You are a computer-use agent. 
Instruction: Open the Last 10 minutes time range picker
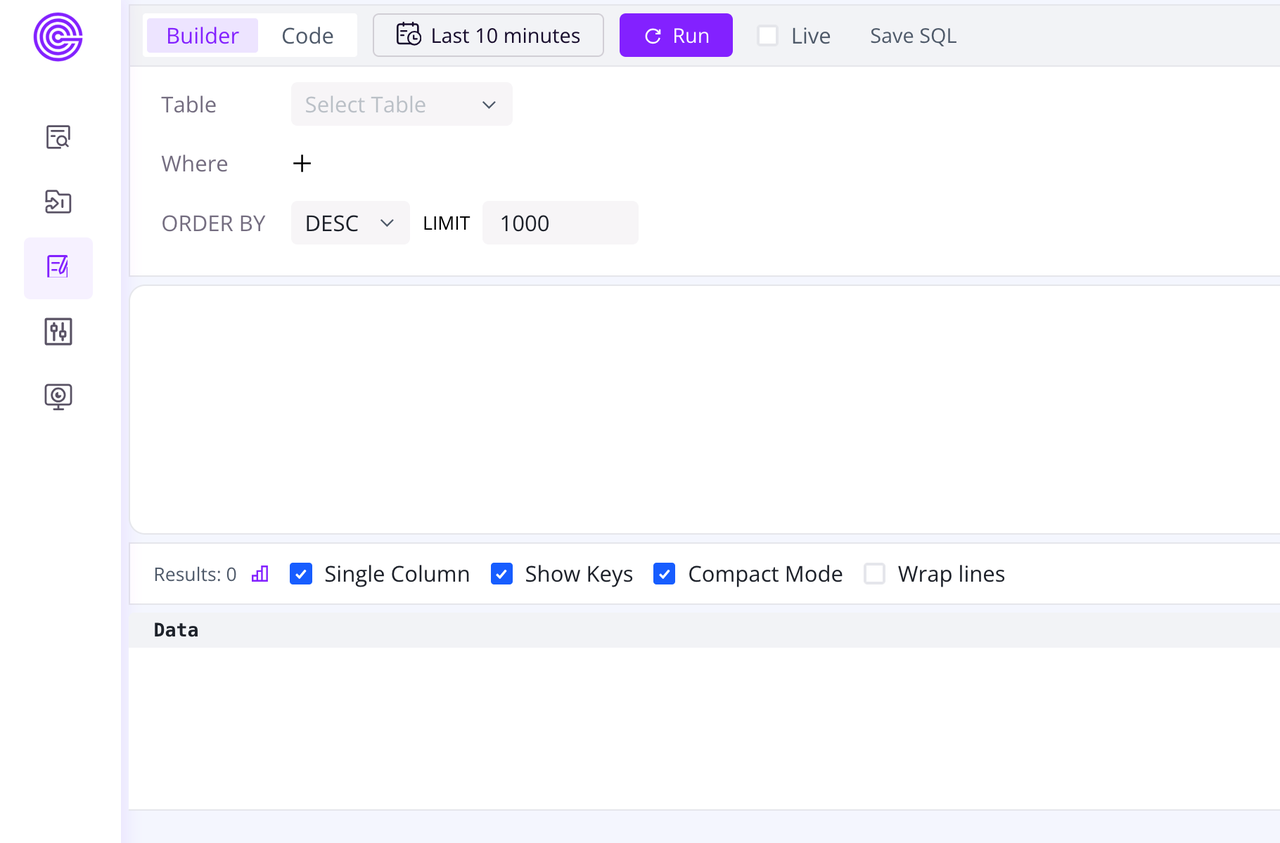click(488, 34)
